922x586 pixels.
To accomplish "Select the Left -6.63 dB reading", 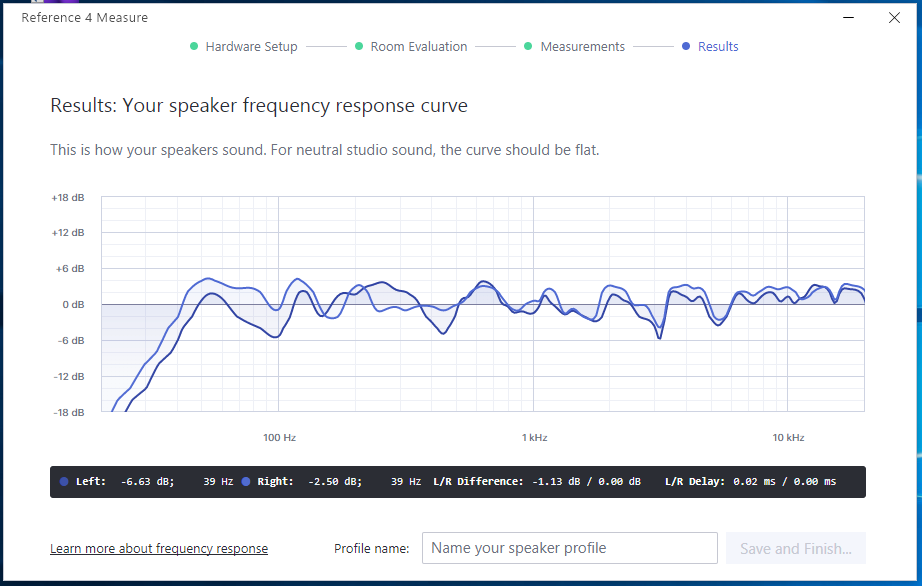I will [x=148, y=481].
